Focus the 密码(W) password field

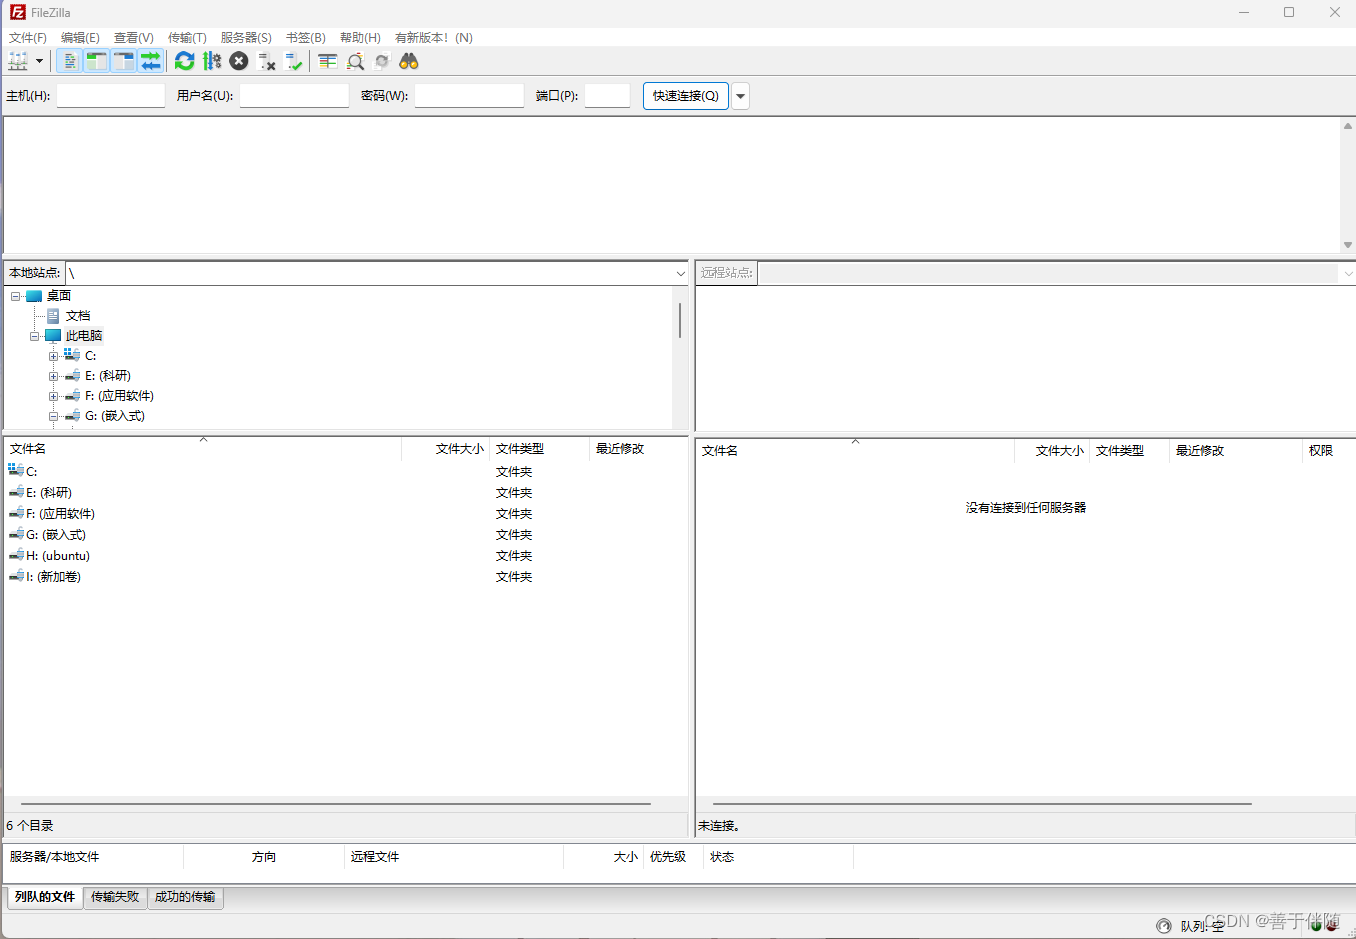click(x=469, y=96)
